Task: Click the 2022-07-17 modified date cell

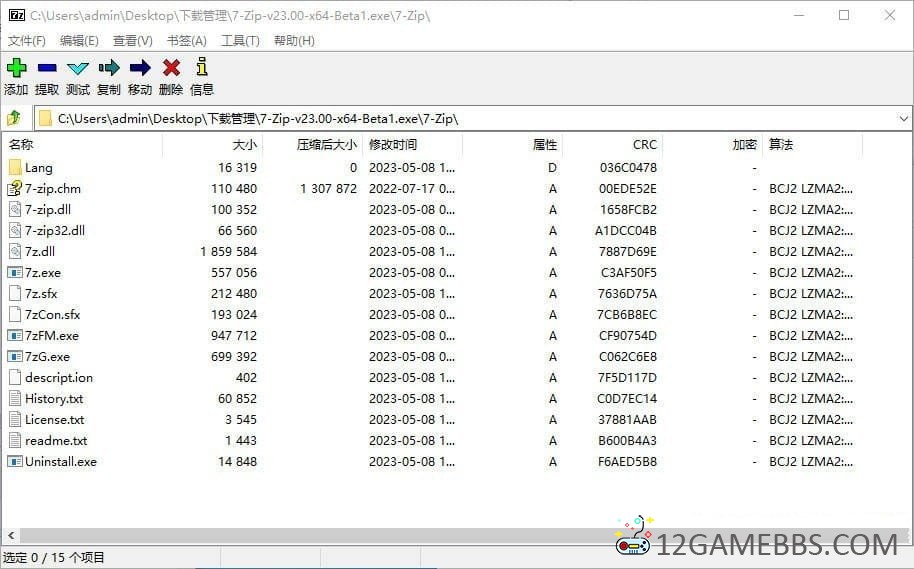Action: pos(412,188)
